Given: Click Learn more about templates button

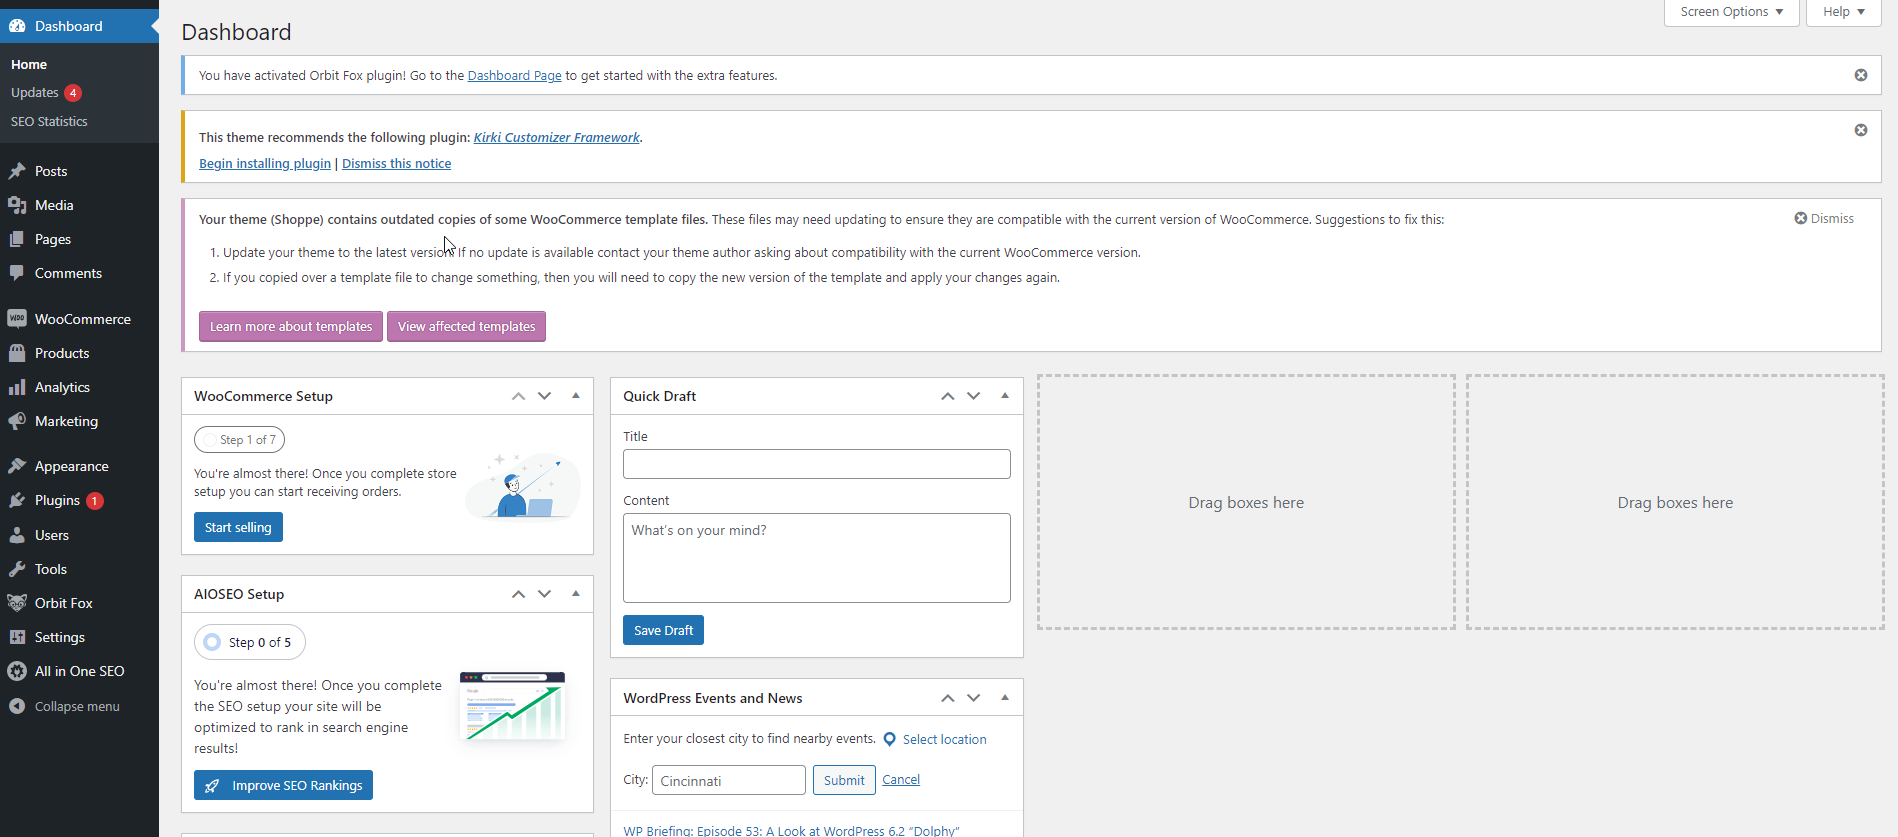Looking at the screenshot, I should pos(291,327).
